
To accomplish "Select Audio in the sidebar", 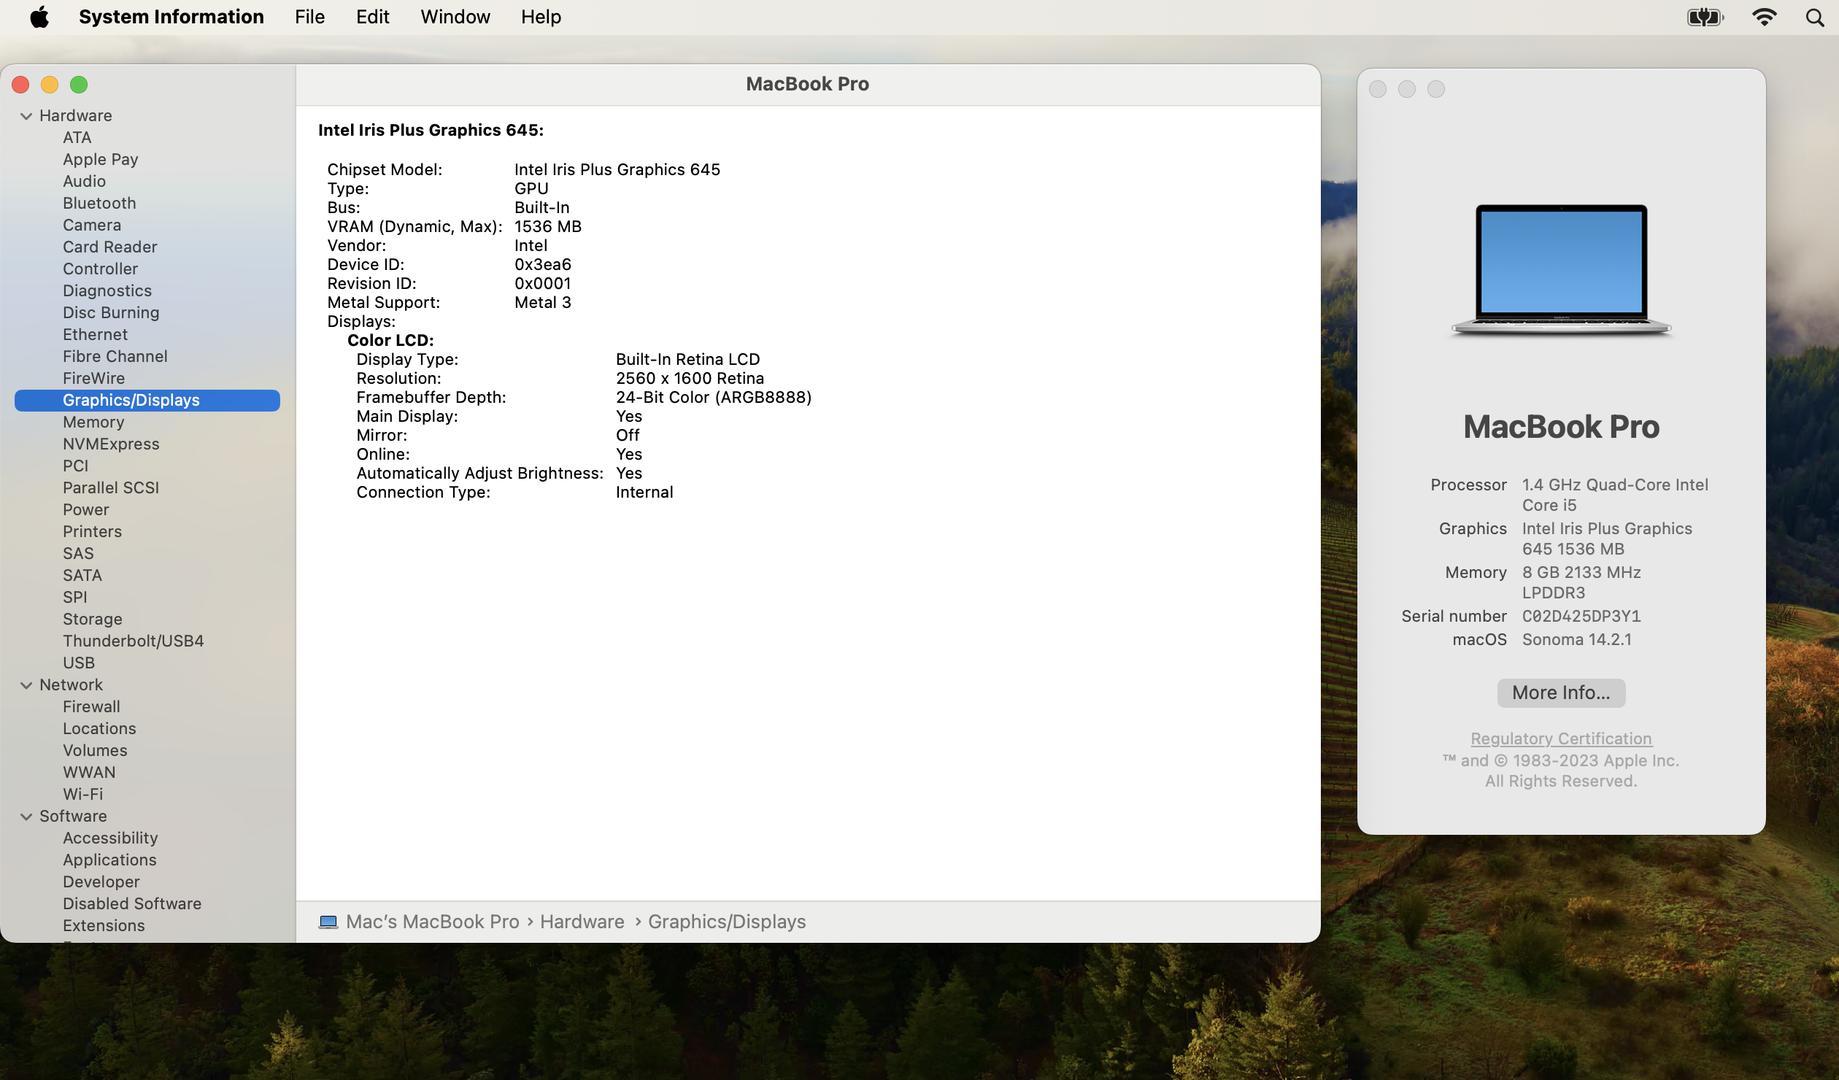I will click(x=84, y=182).
